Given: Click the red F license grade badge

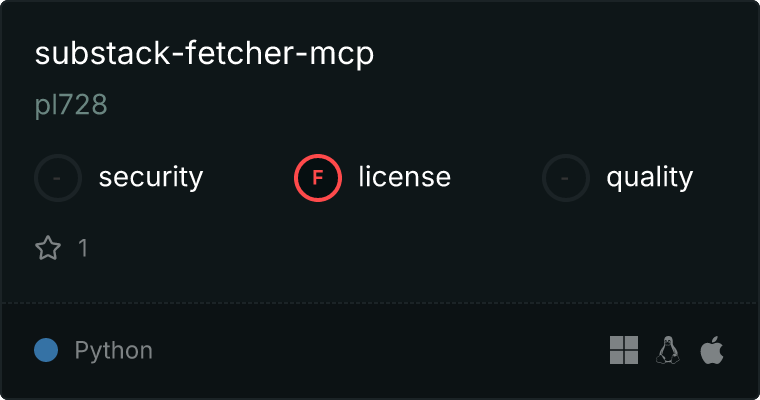Looking at the screenshot, I should [x=317, y=178].
